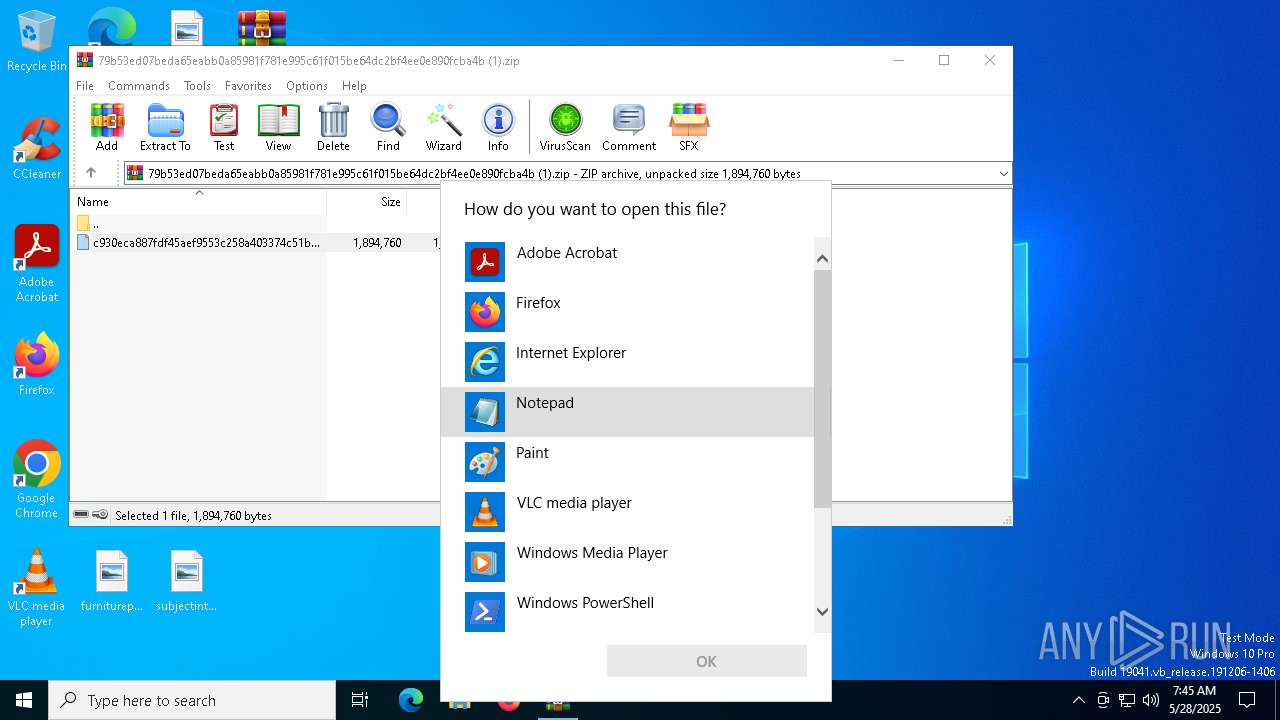Click OK in the open-with dialog
The width and height of the screenshot is (1280, 720).
pos(706,661)
